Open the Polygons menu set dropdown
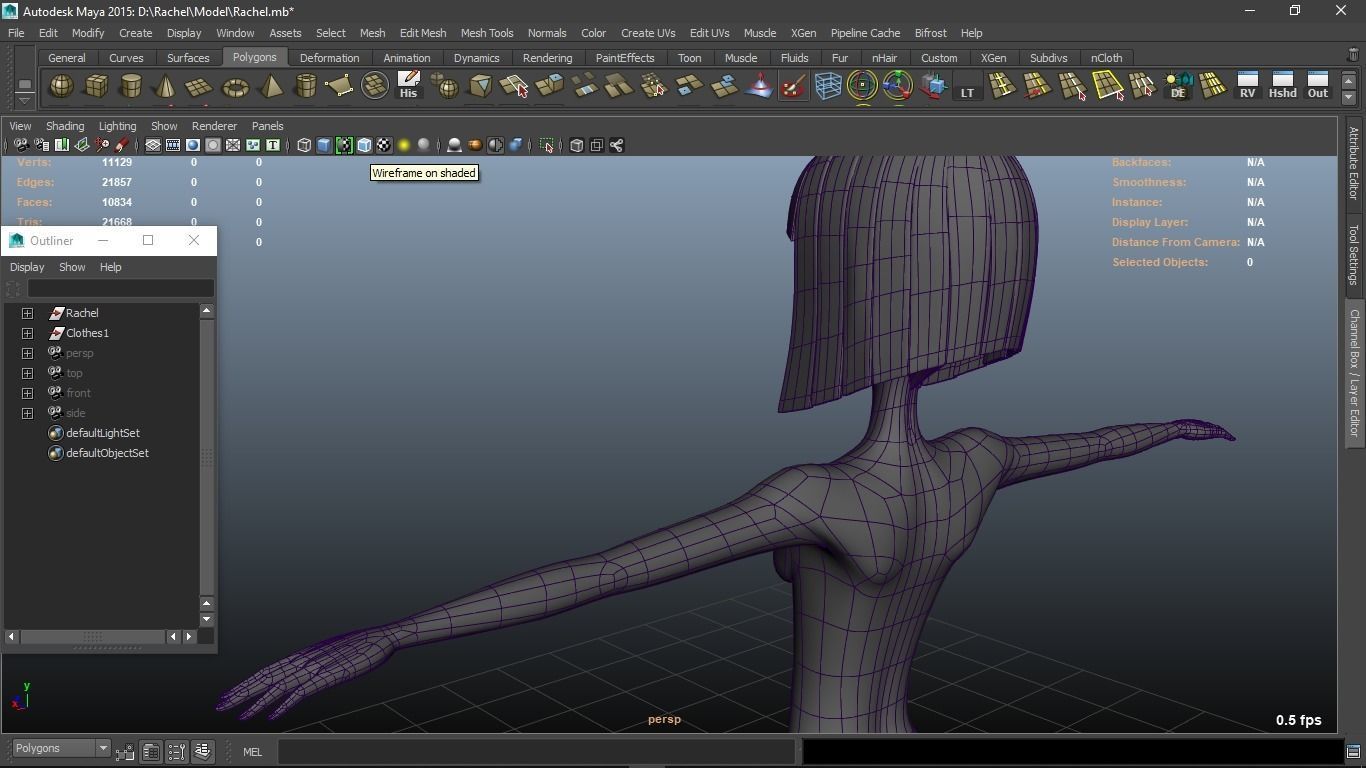1366x768 pixels. click(61, 749)
